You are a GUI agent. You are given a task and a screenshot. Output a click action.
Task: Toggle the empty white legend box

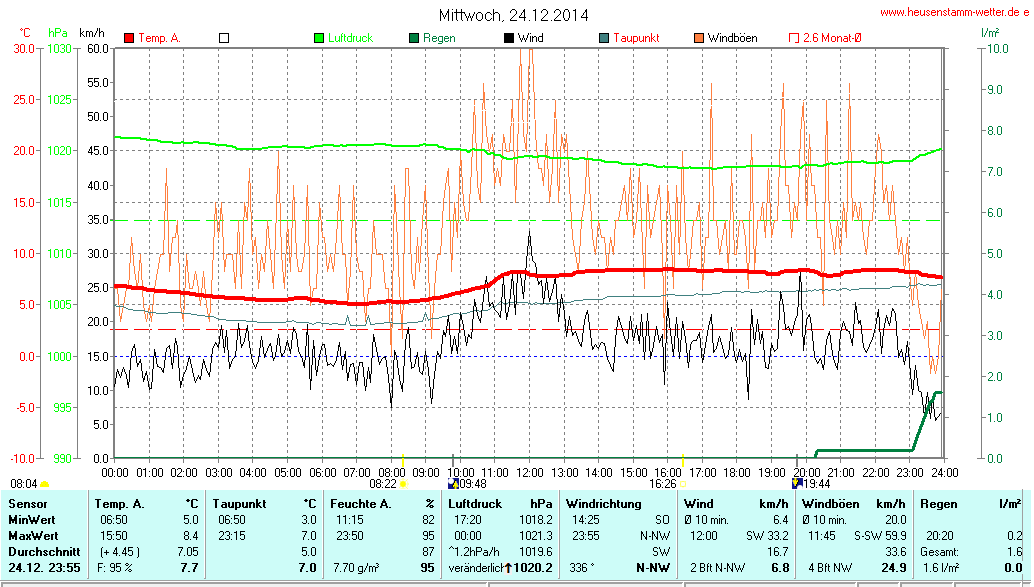(224, 38)
